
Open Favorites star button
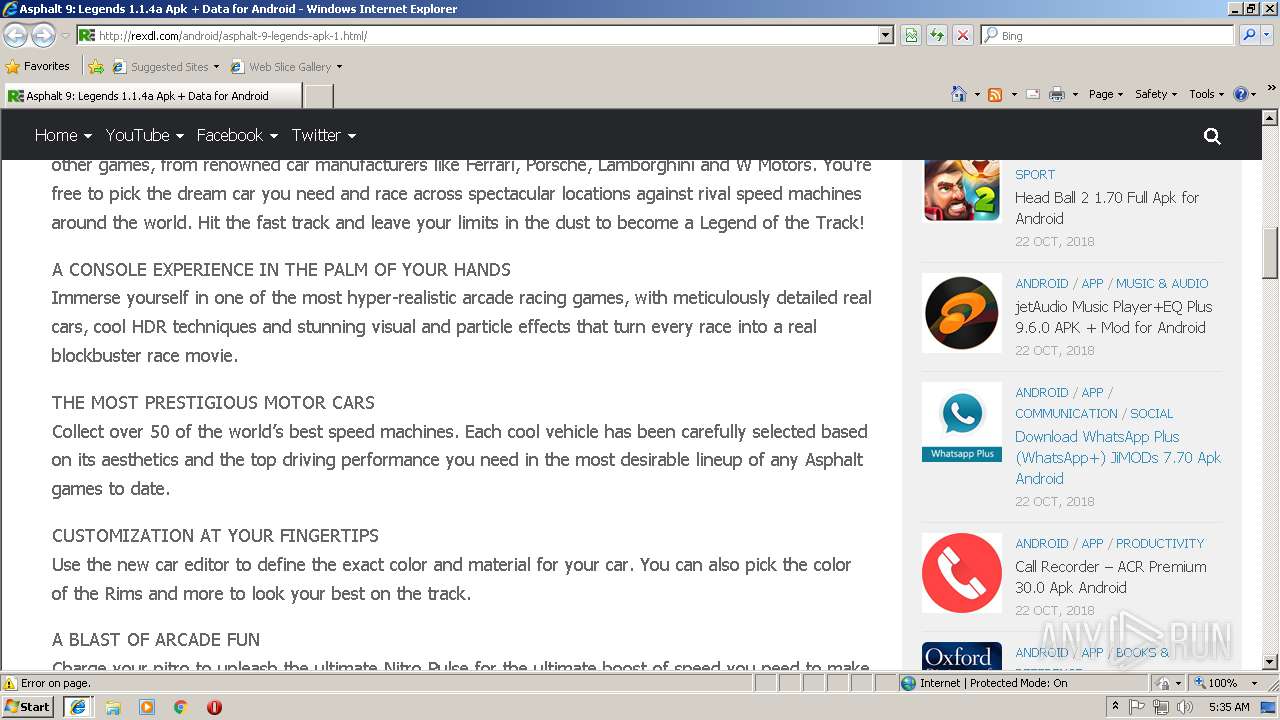click(x=38, y=66)
